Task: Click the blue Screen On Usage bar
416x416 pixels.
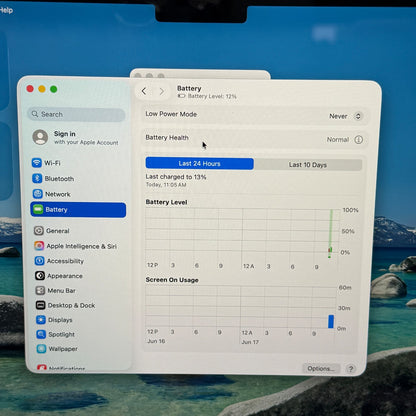Action: (x=331, y=322)
